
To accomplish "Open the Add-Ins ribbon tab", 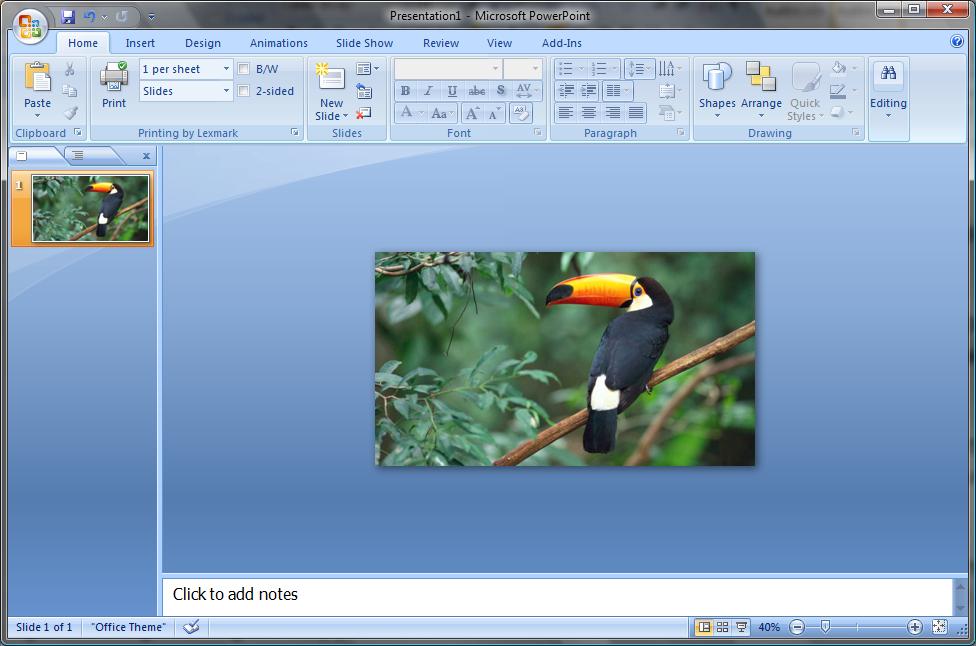I will 561,43.
